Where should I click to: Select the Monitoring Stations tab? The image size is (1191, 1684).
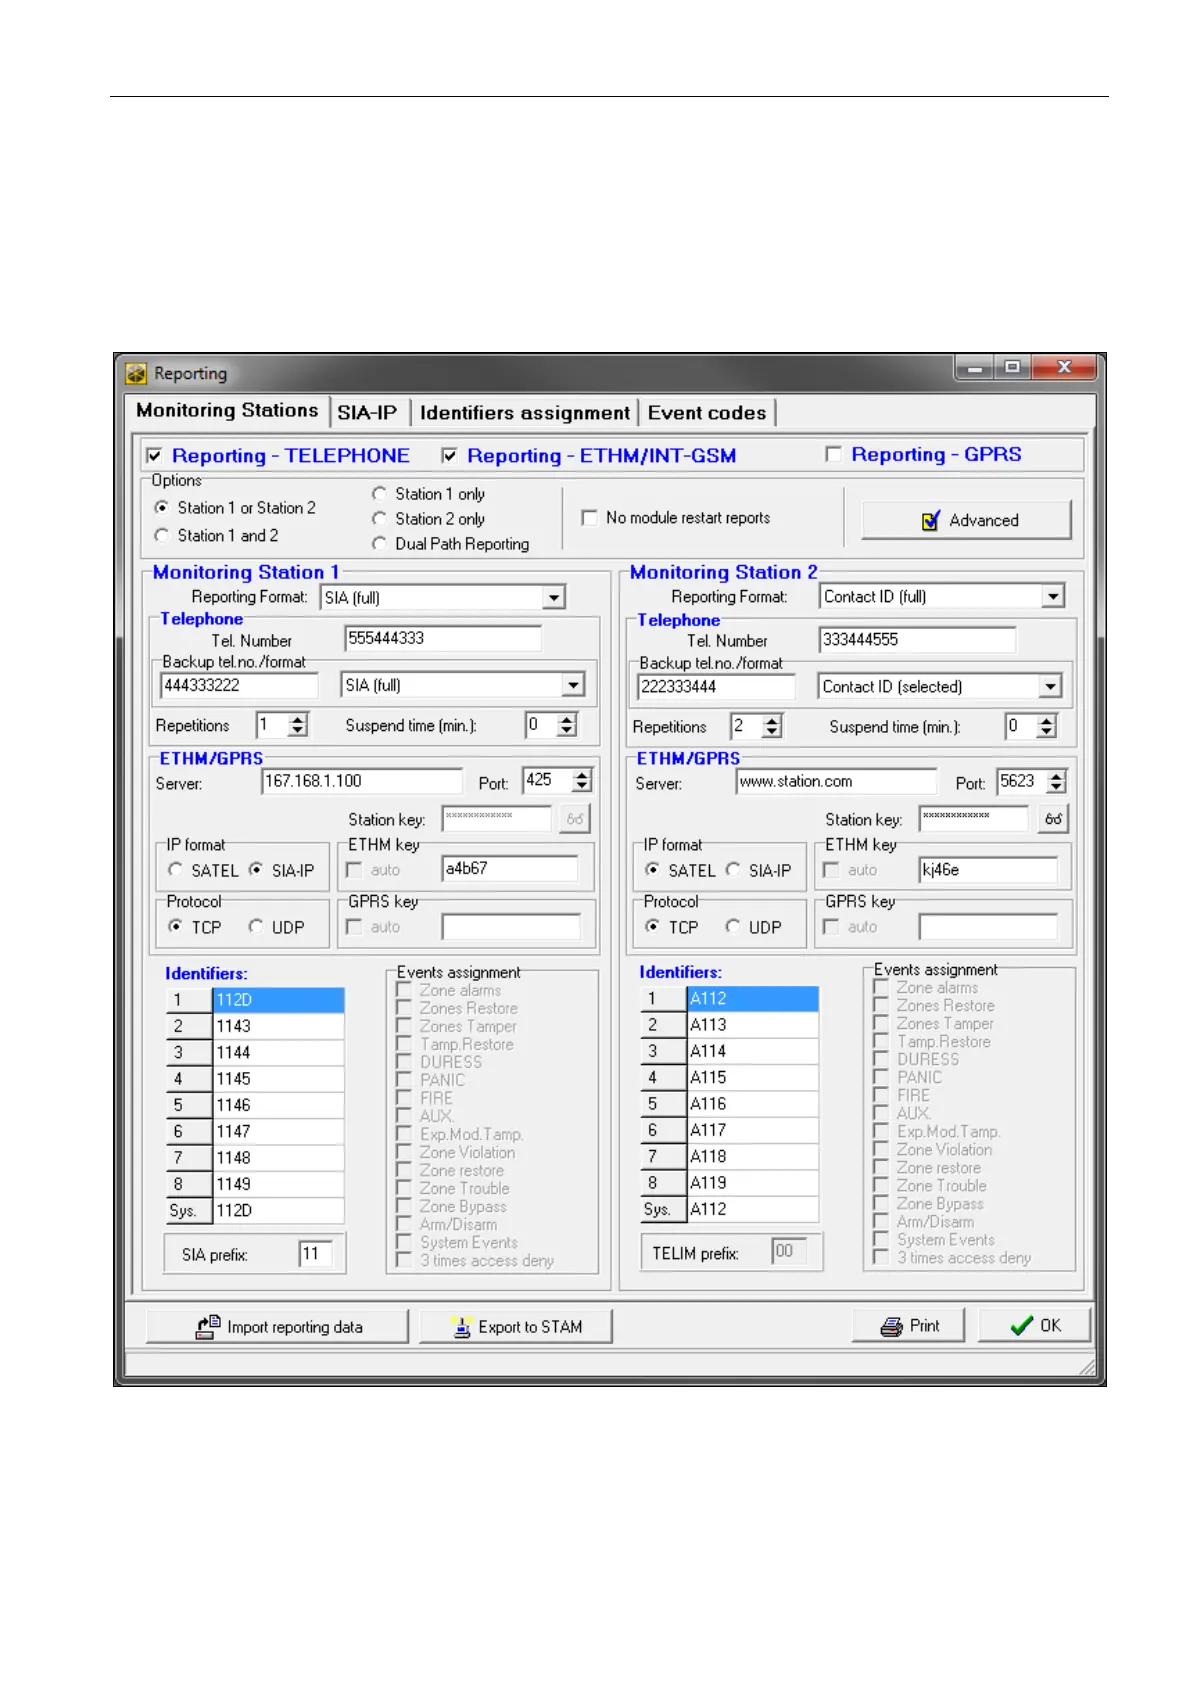pyautogui.click(x=227, y=410)
